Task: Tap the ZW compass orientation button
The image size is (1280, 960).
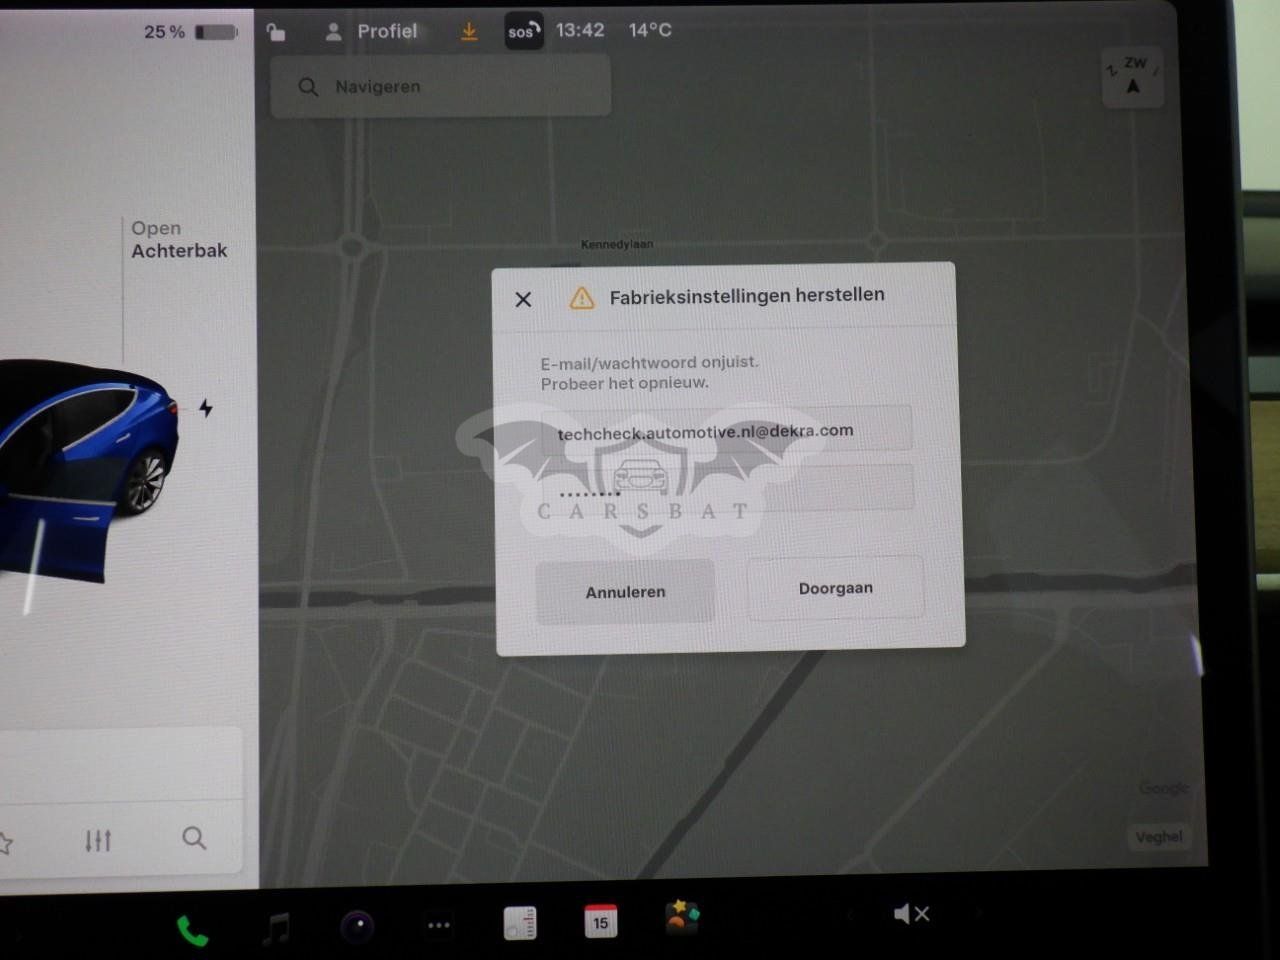Action: click(x=1132, y=76)
